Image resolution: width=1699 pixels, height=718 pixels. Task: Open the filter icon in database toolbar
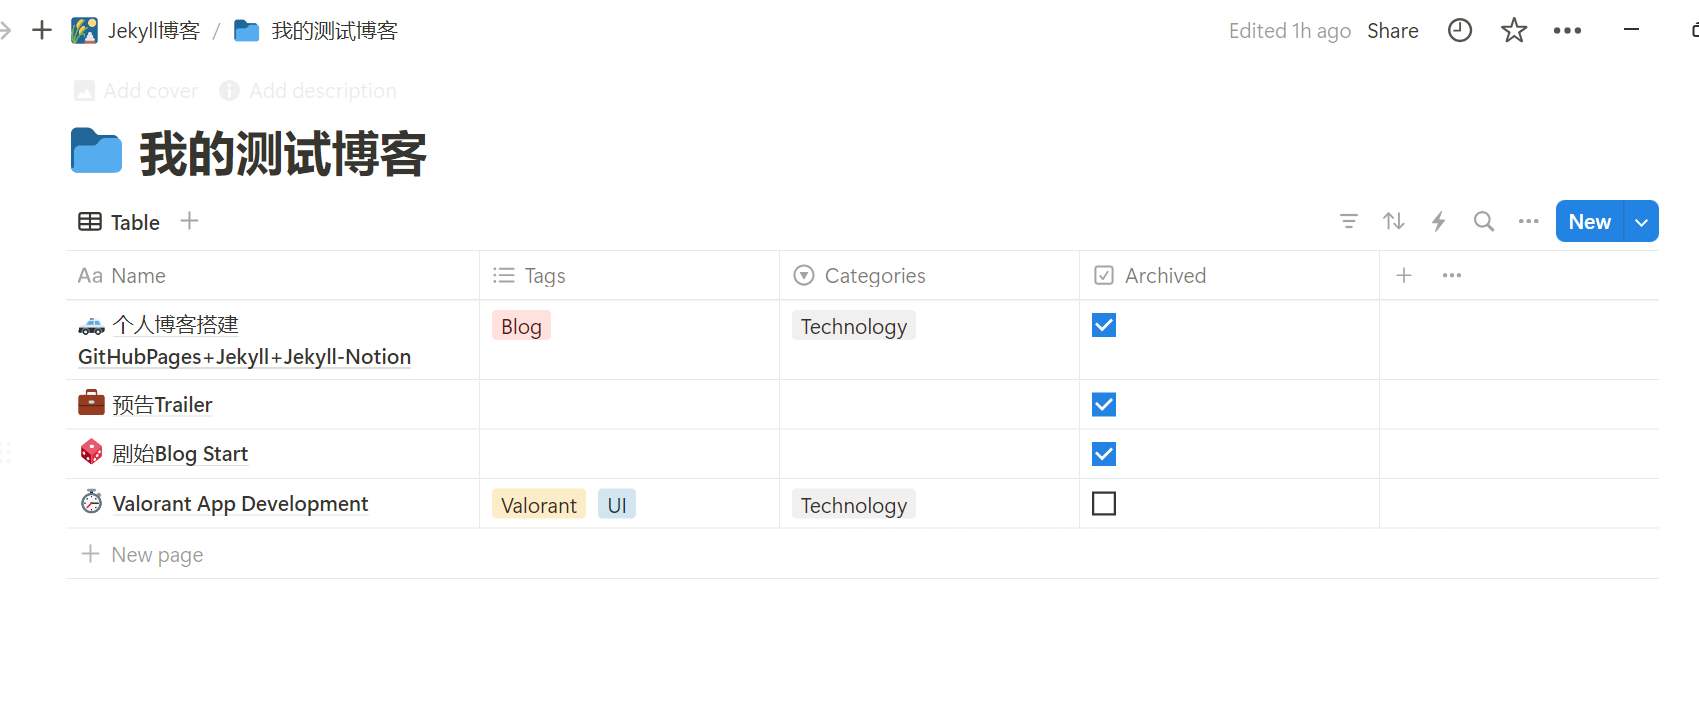click(1348, 221)
